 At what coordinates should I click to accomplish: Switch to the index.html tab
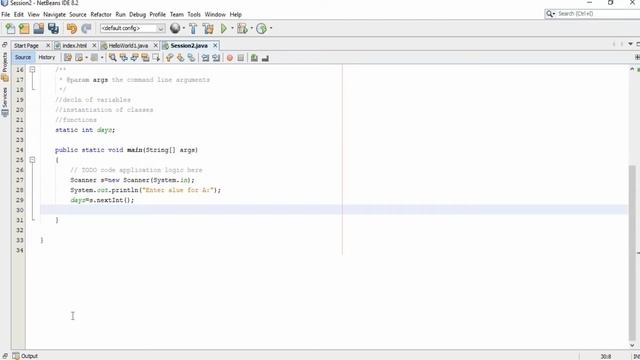coord(74,46)
